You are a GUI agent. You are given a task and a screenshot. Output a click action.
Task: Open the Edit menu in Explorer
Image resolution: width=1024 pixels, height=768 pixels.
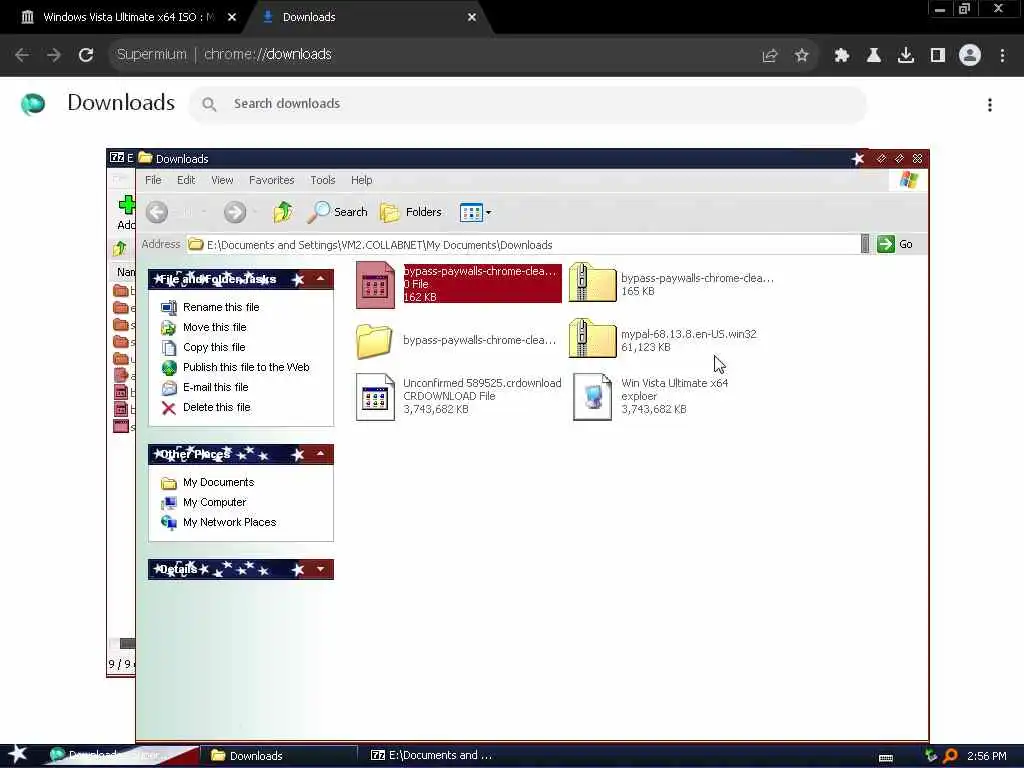[186, 180]
